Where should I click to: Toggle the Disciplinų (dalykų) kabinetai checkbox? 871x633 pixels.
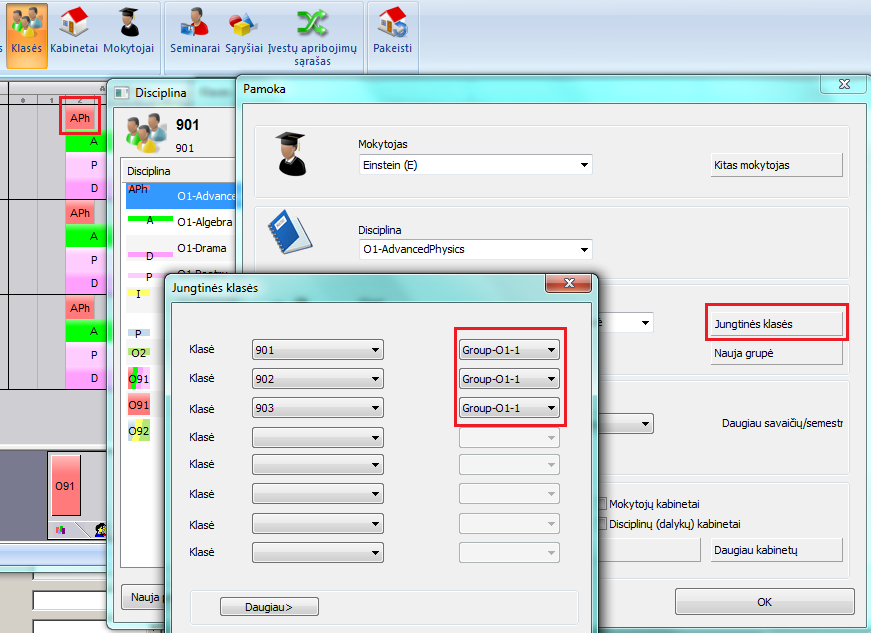tap(602, 524)
